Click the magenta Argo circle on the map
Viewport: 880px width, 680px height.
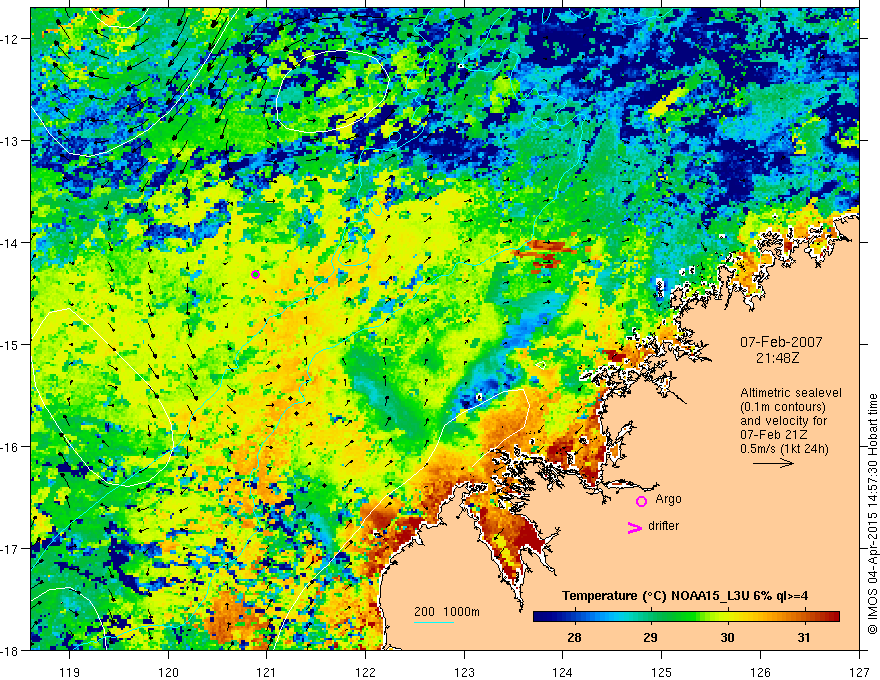coord(255,274)
